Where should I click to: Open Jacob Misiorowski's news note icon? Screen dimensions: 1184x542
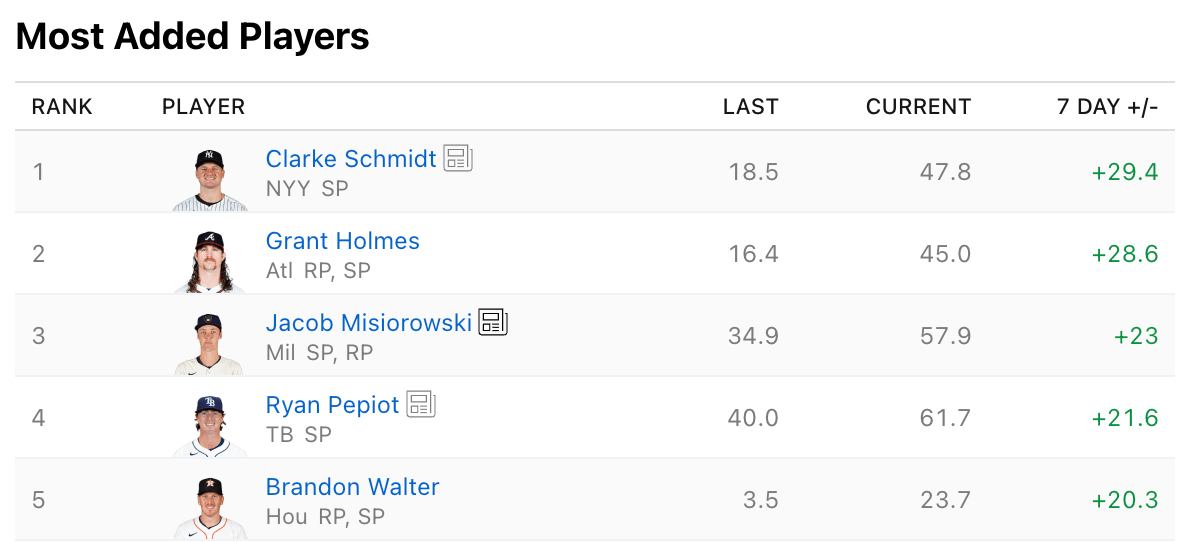click(x=493, y=322)
